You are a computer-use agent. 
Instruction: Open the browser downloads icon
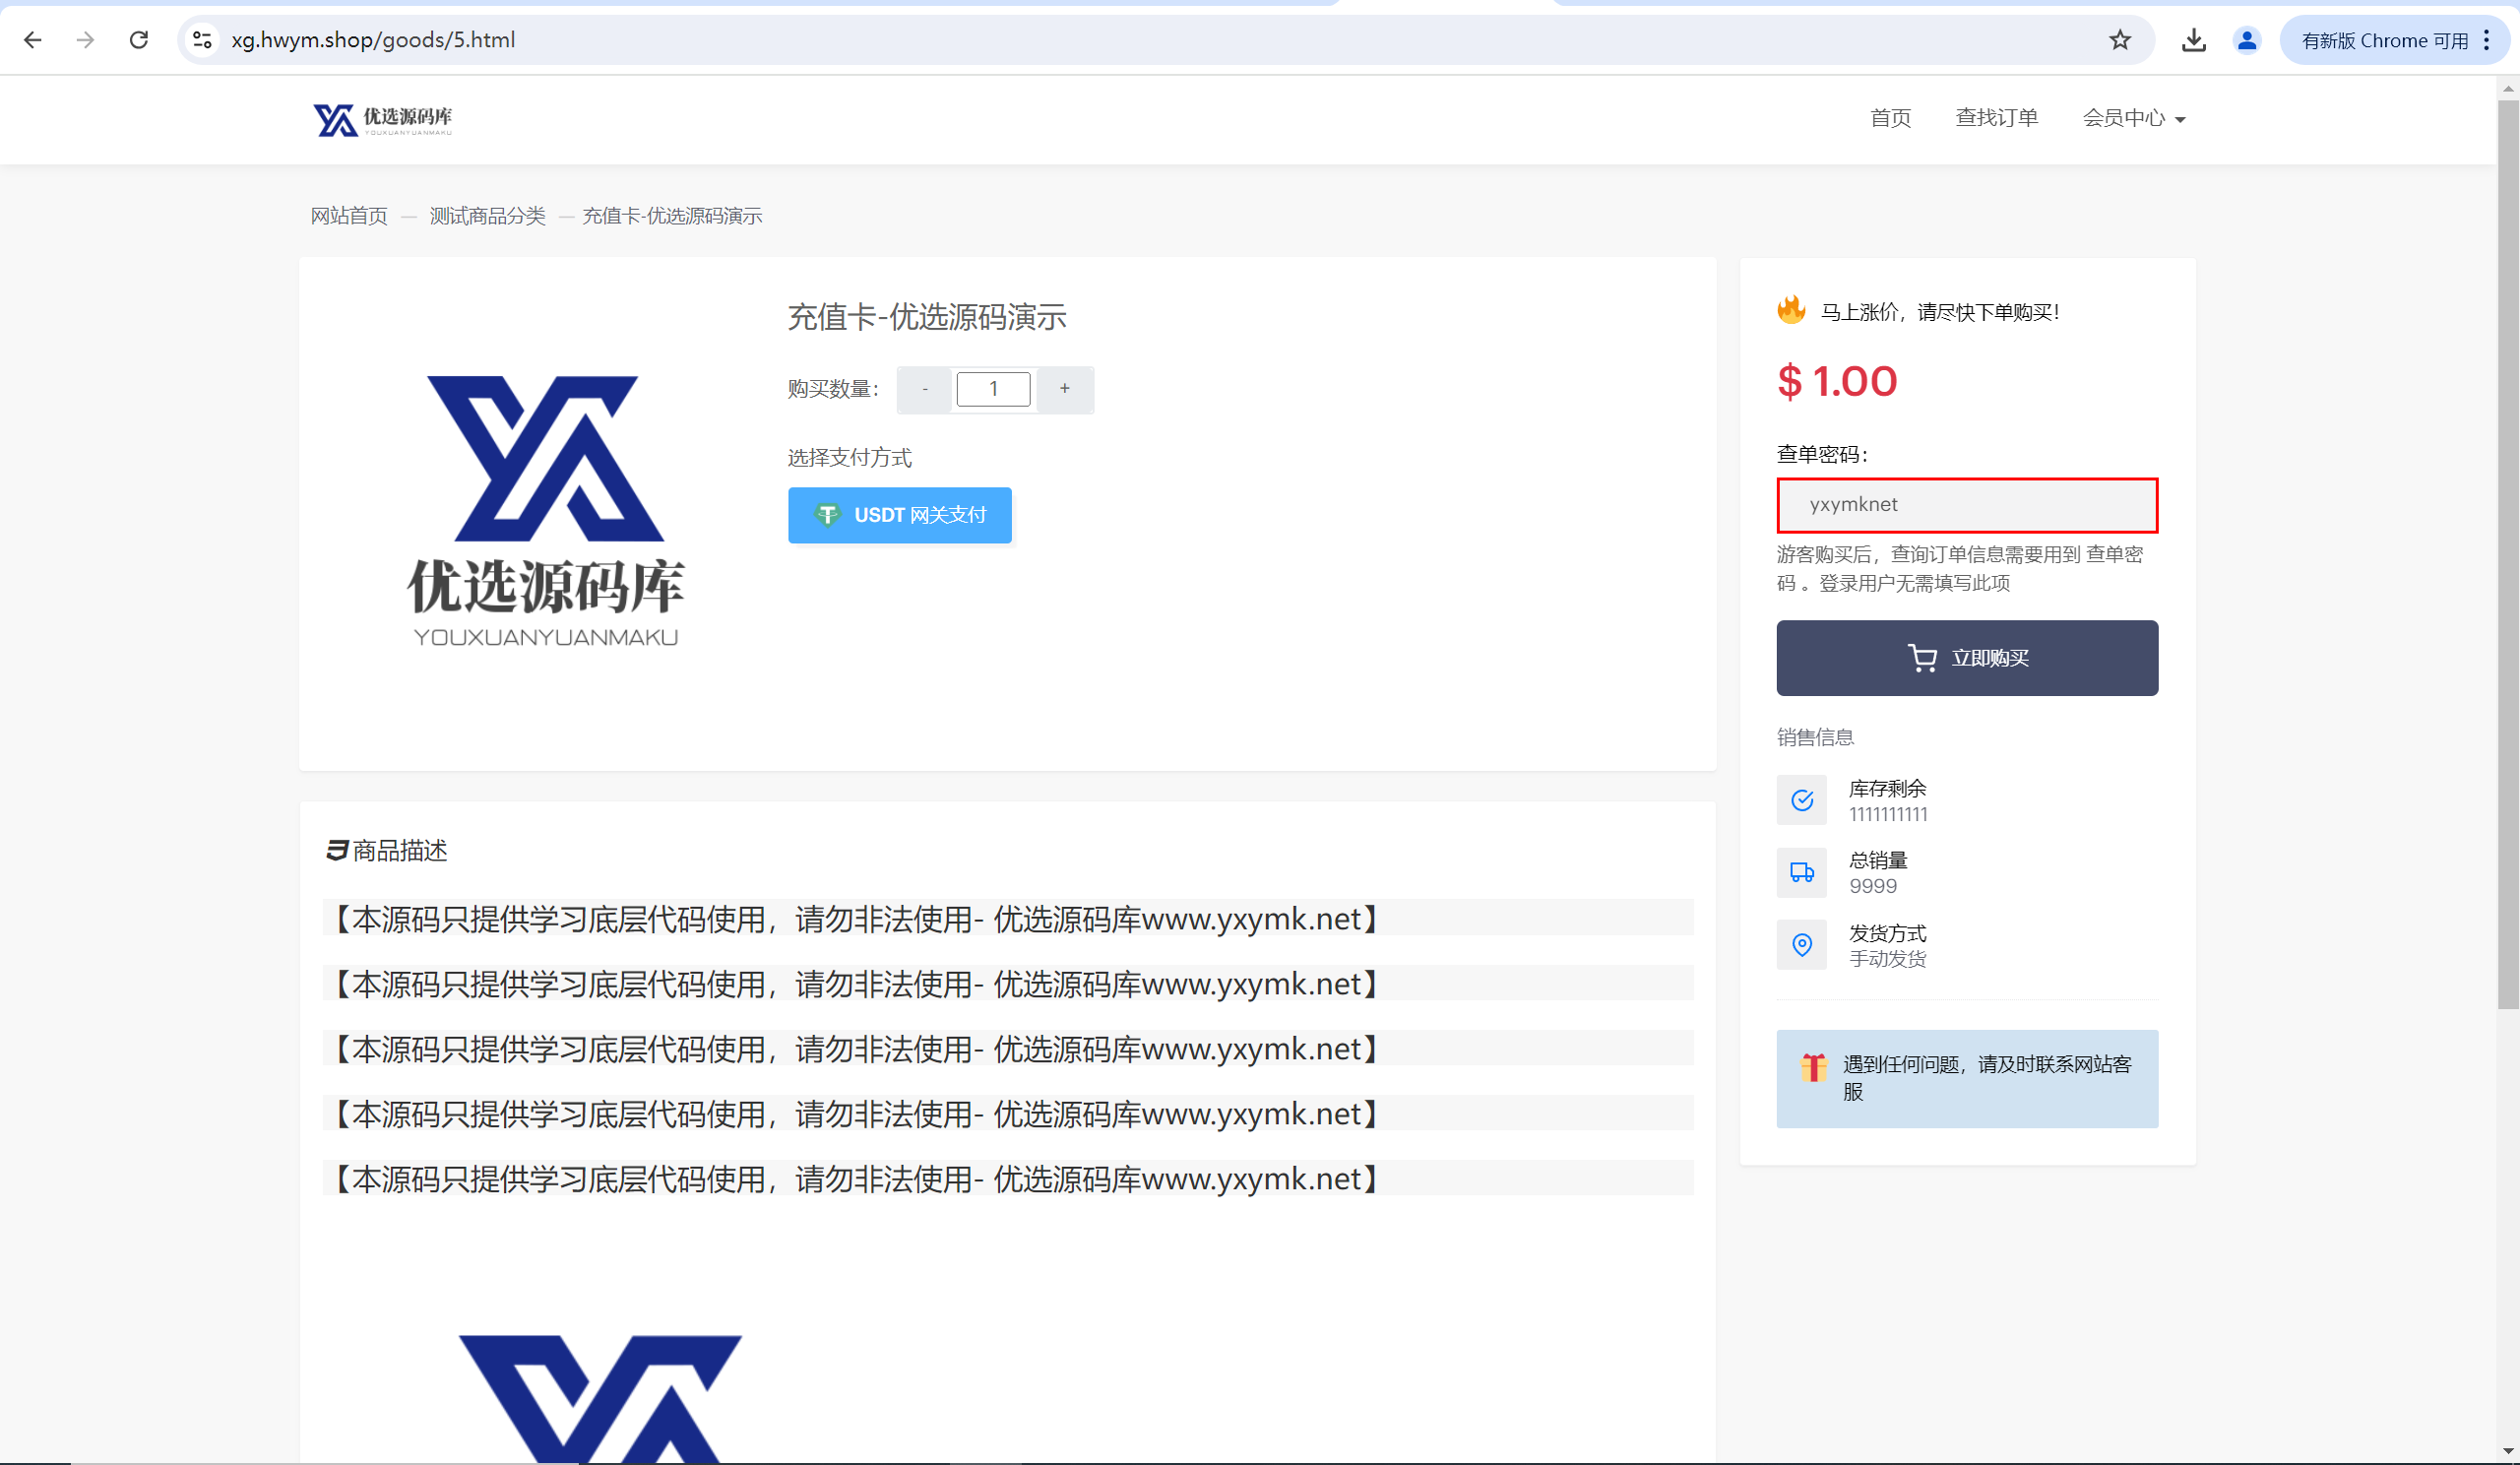coord(2193,40)
